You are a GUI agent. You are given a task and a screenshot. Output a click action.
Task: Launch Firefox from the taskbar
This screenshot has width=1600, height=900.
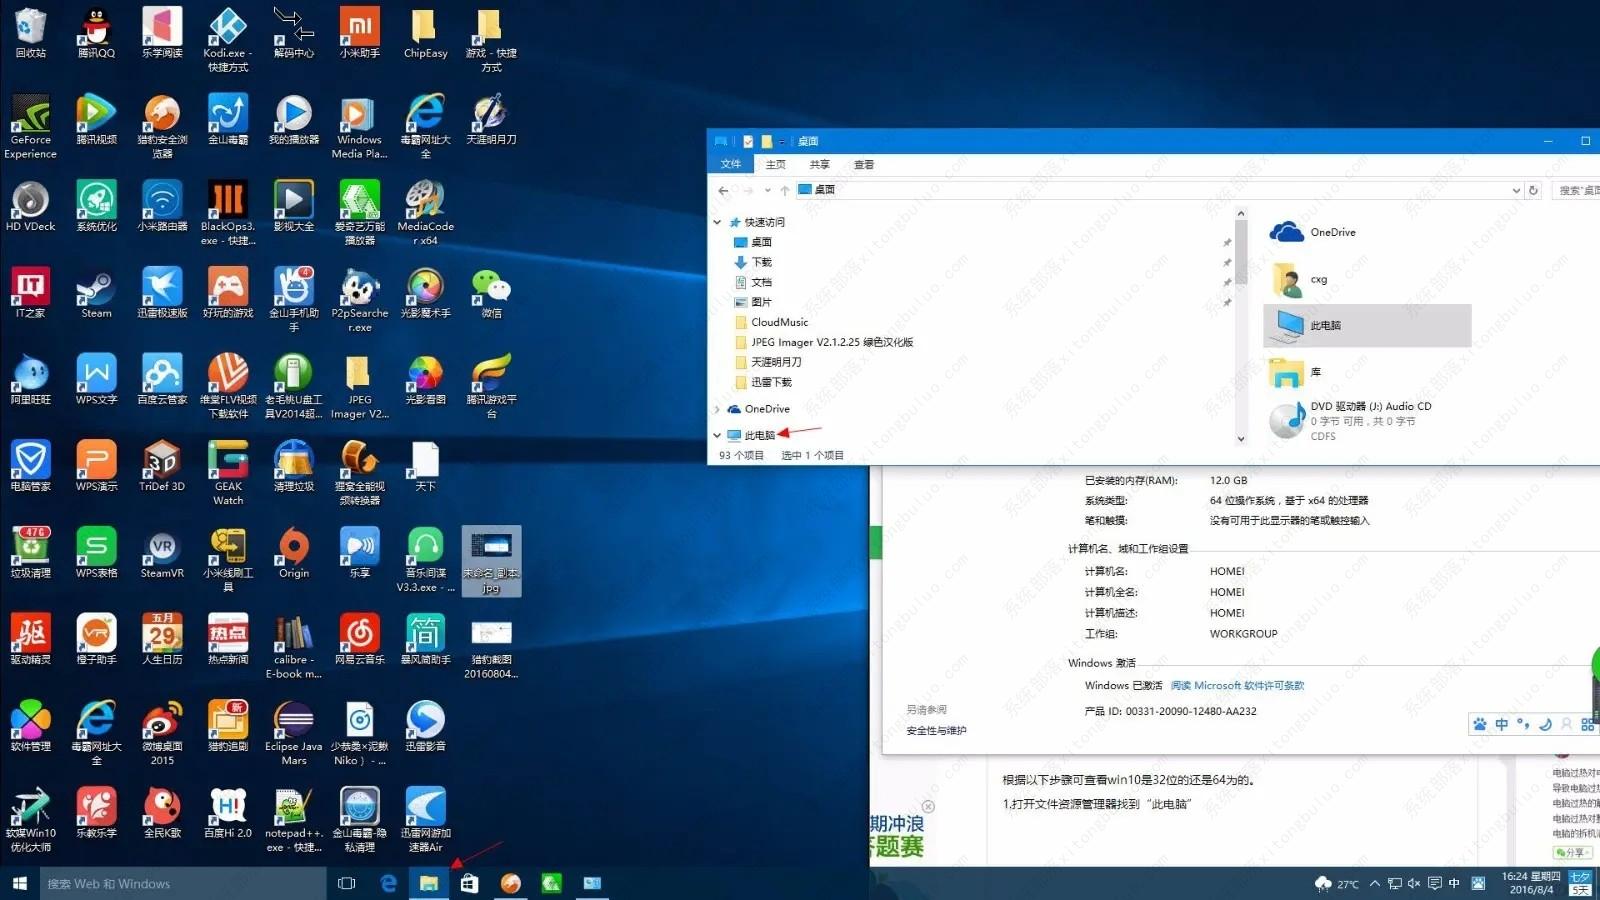[509, 883]
